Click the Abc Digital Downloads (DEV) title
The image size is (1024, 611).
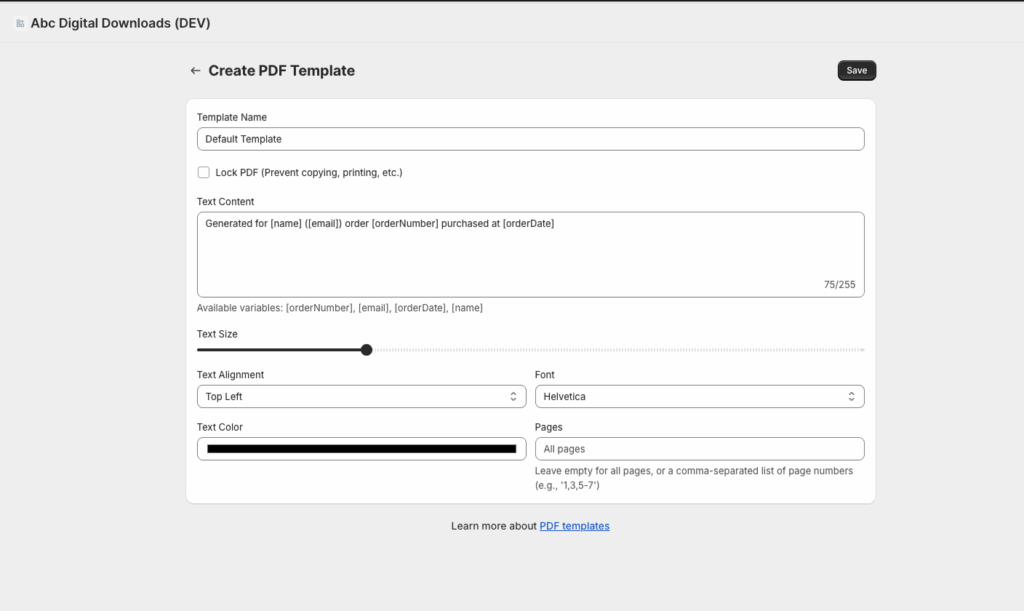pos(120,23)
